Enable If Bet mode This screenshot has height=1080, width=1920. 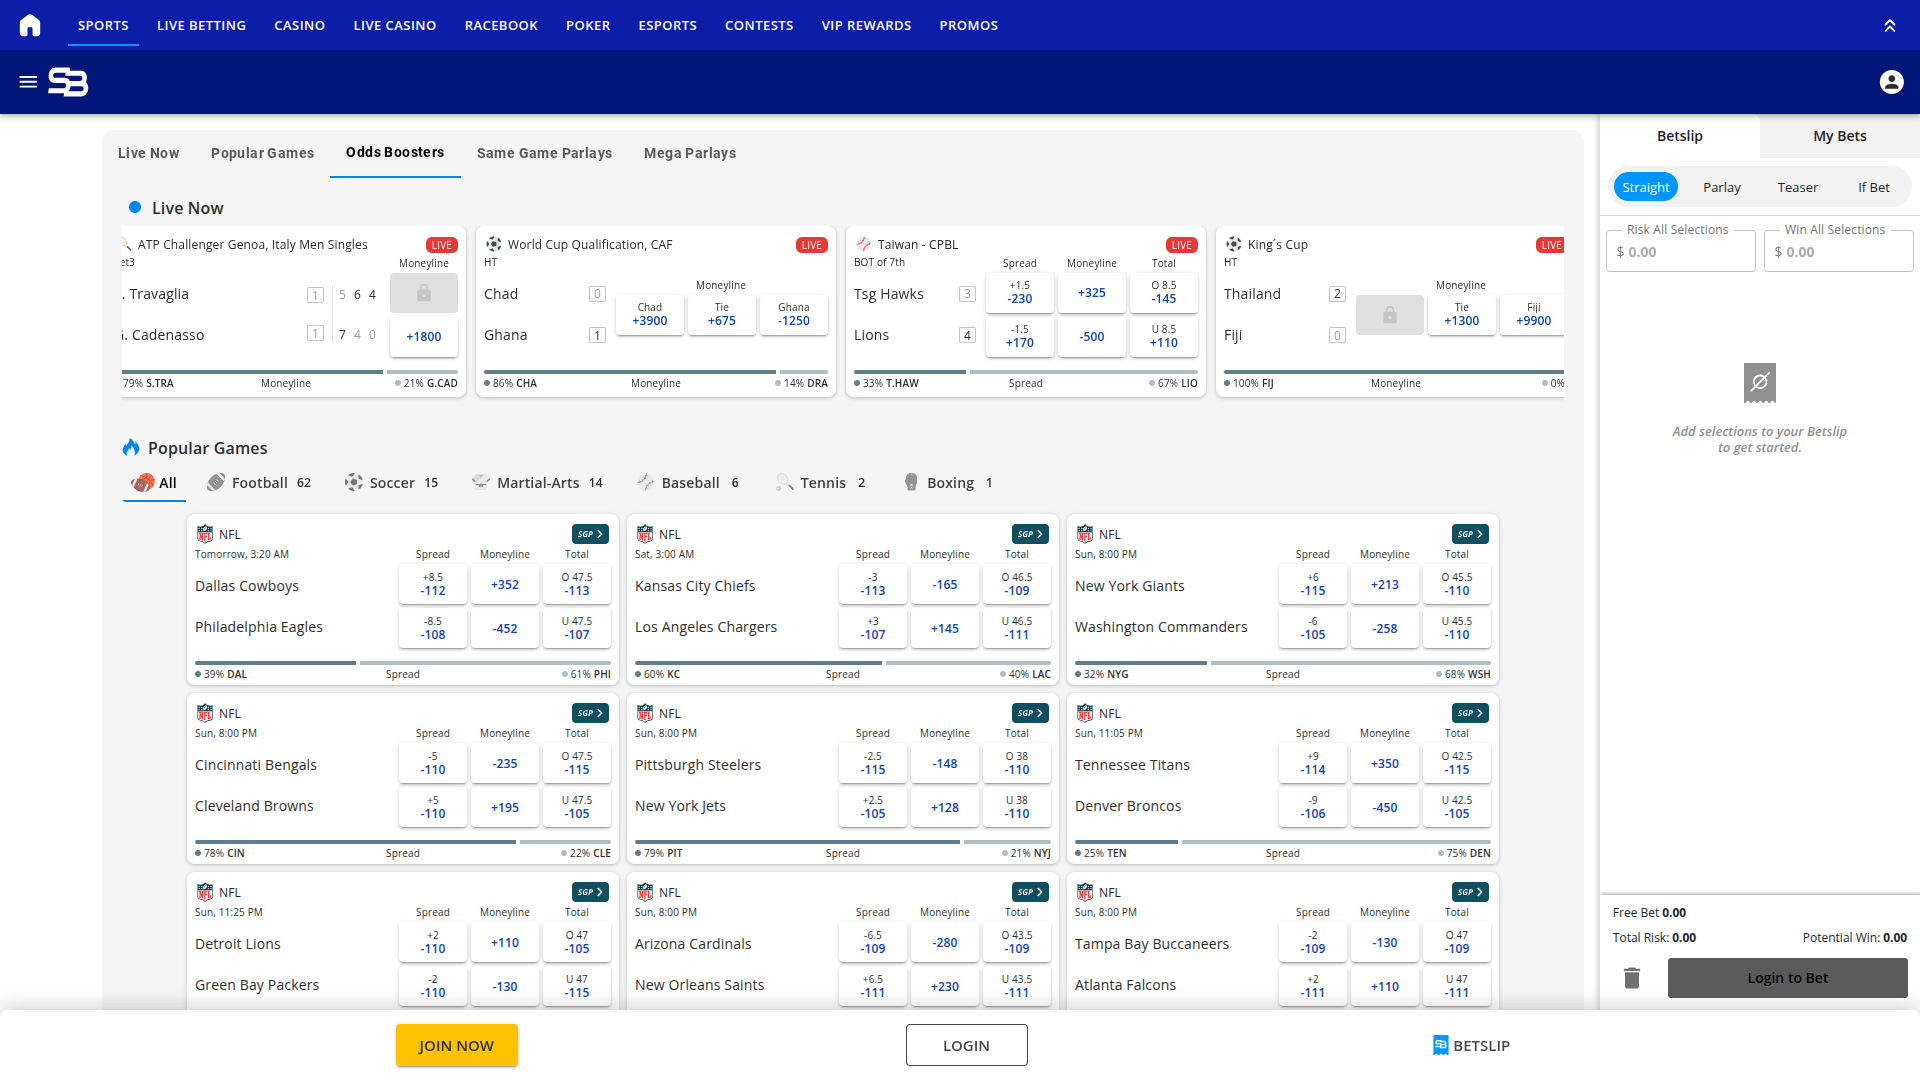click(x=1872, y=187)
